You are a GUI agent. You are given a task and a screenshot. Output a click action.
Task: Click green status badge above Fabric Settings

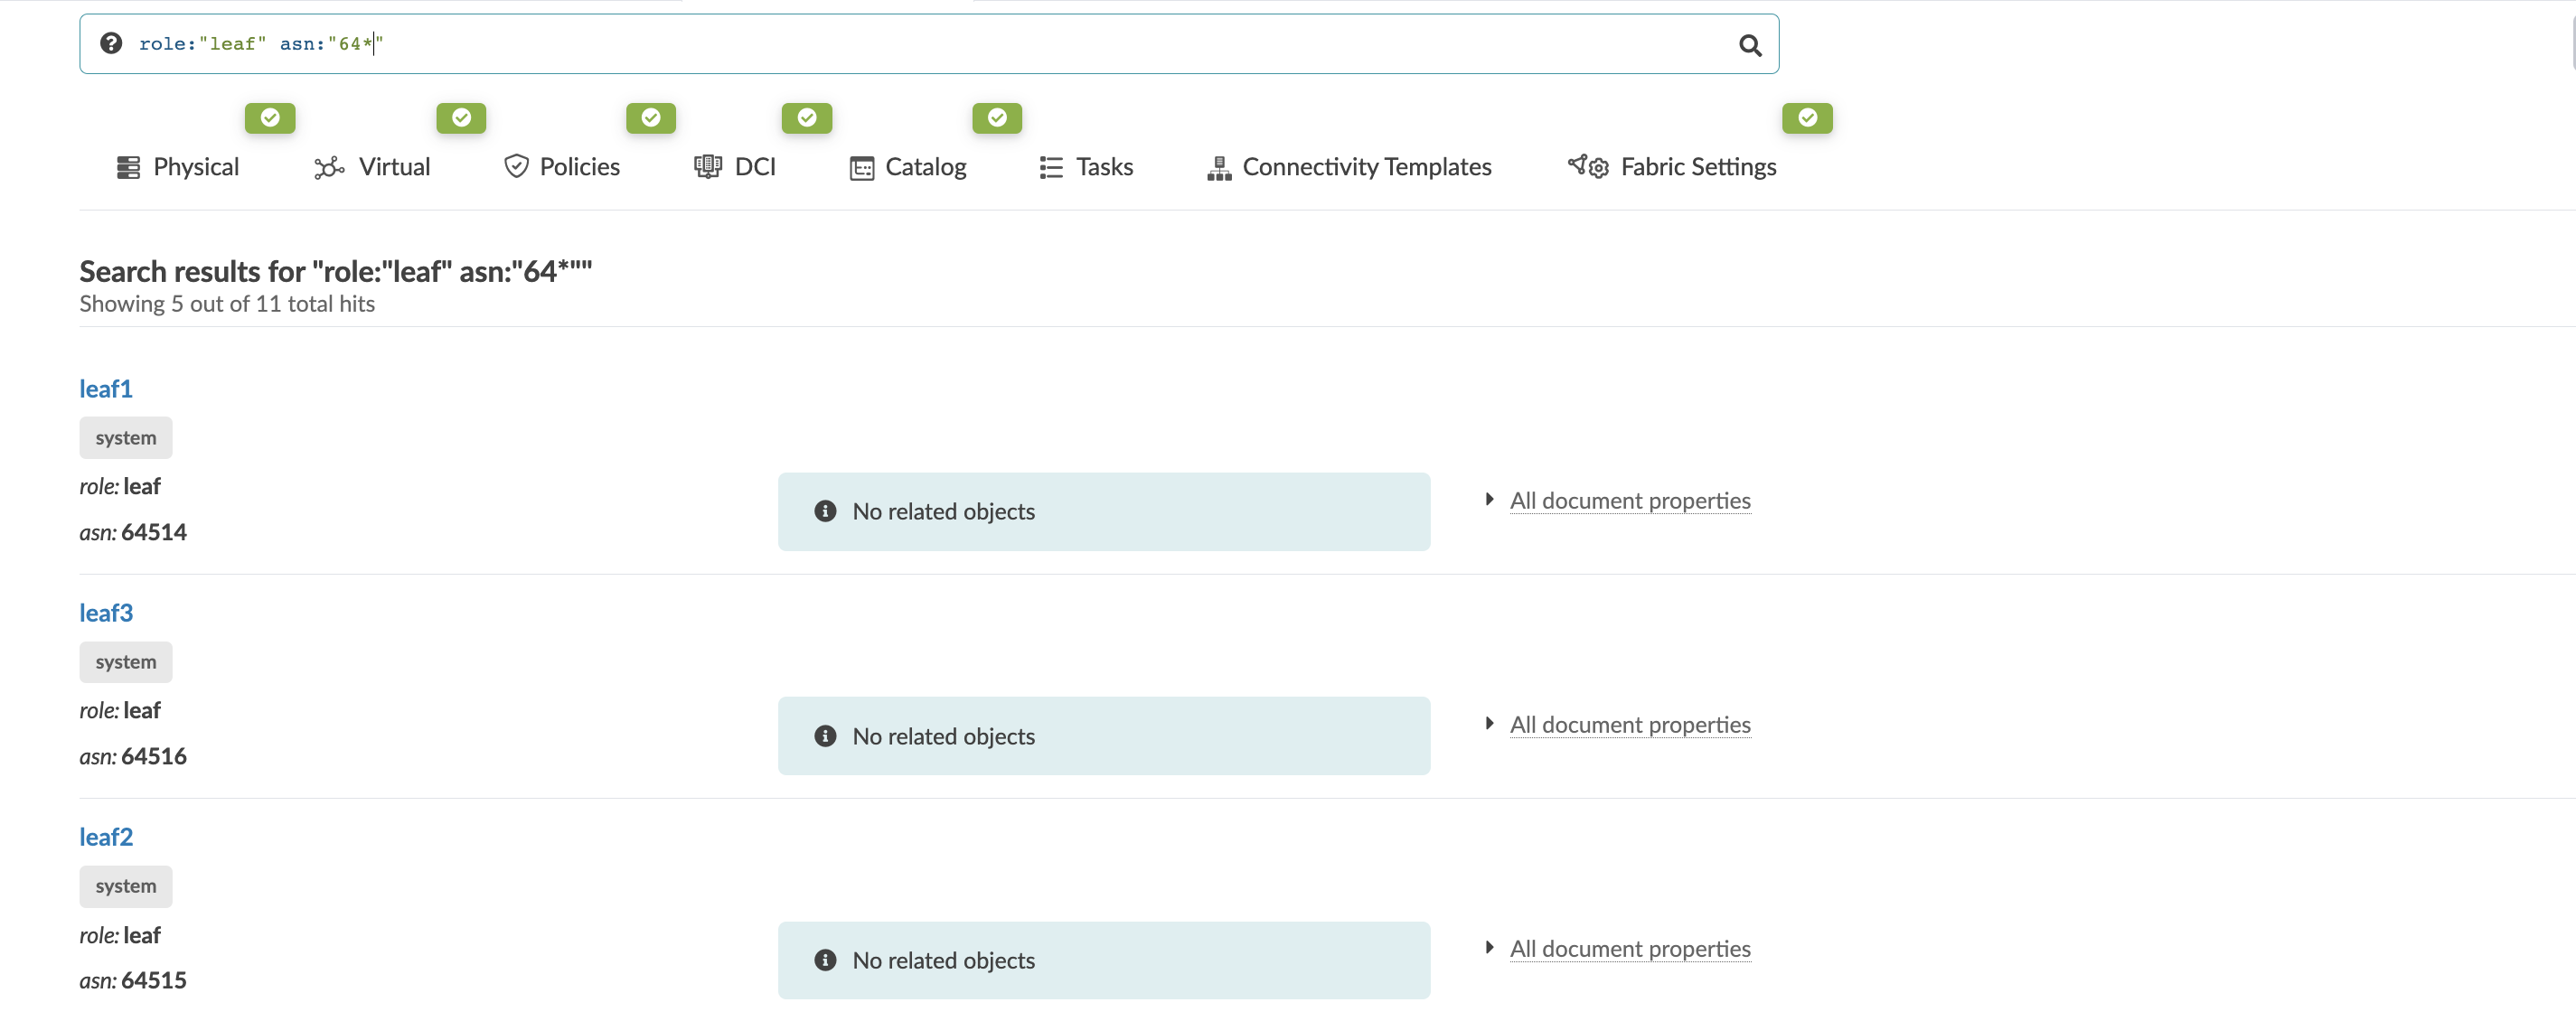click(1807, 118)
